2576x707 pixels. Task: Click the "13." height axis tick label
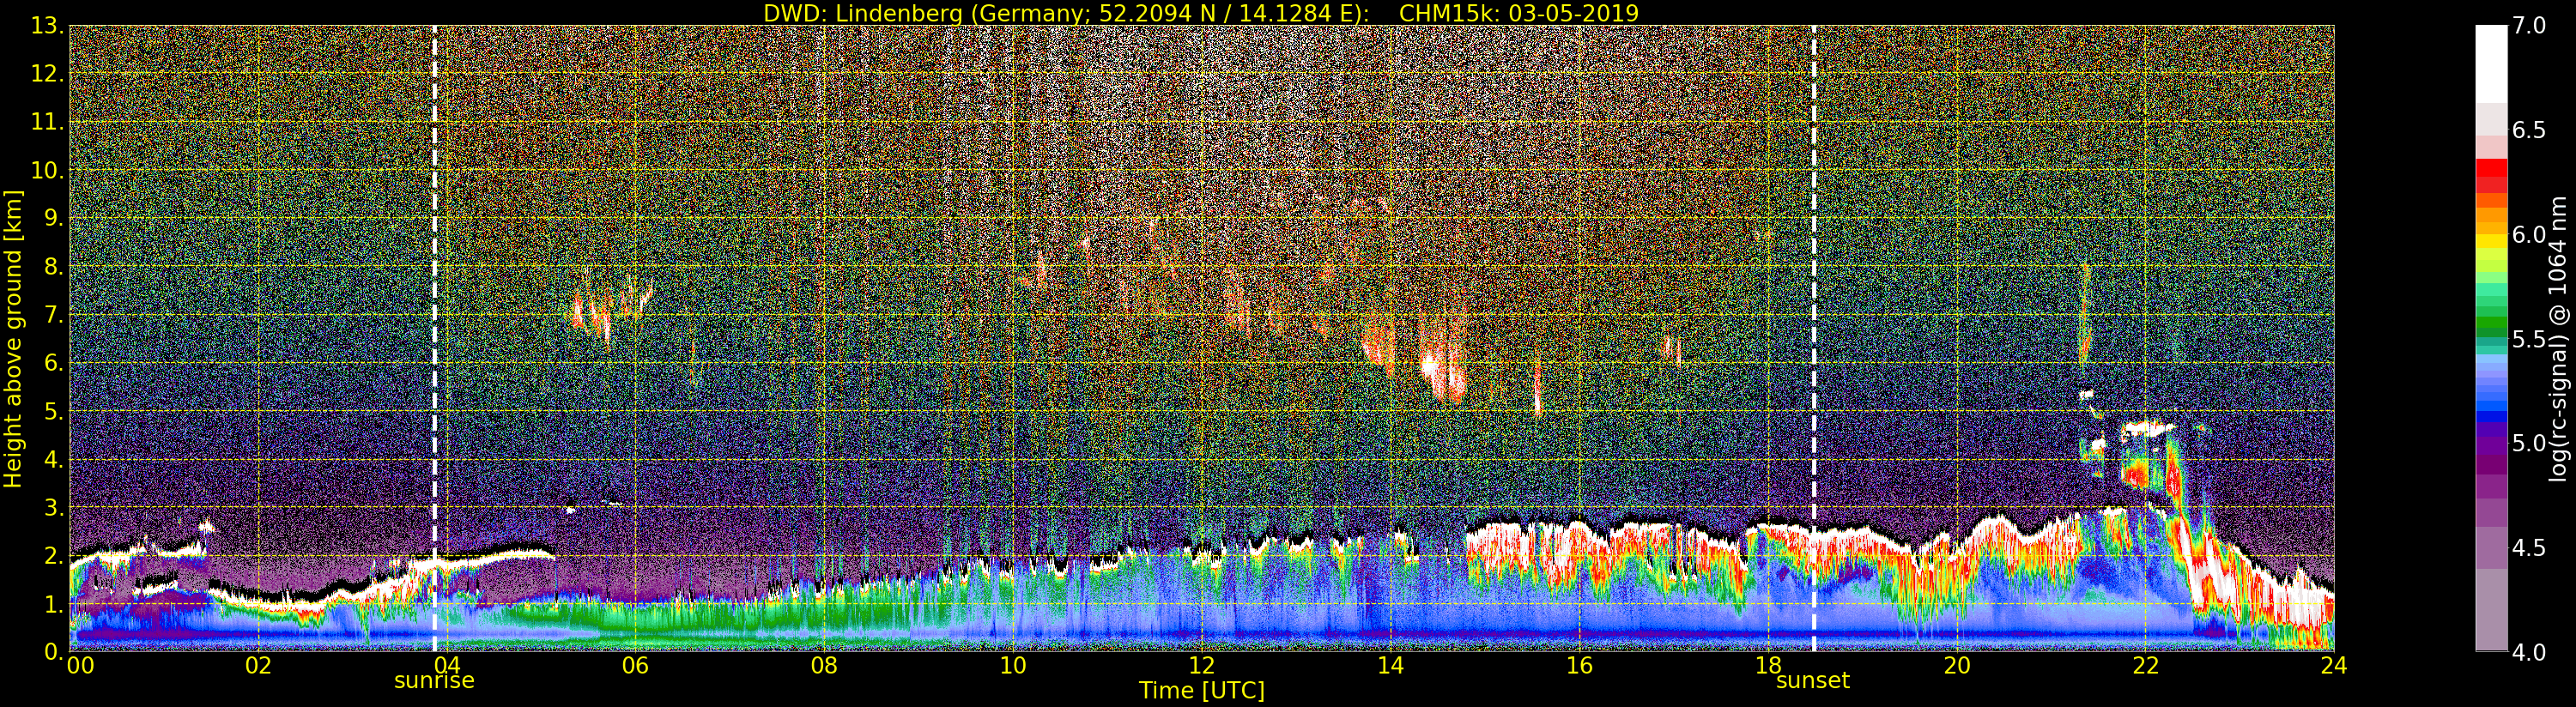tap(47, 26)
